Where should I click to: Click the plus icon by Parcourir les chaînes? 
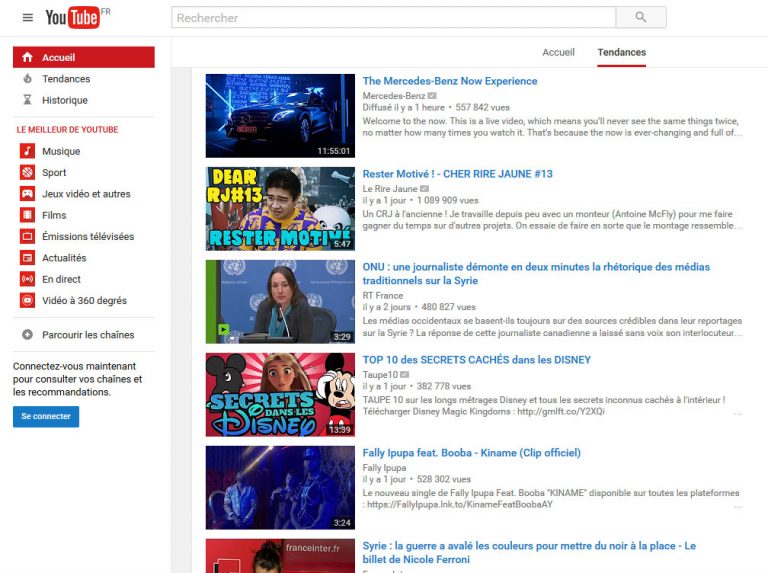27,334
